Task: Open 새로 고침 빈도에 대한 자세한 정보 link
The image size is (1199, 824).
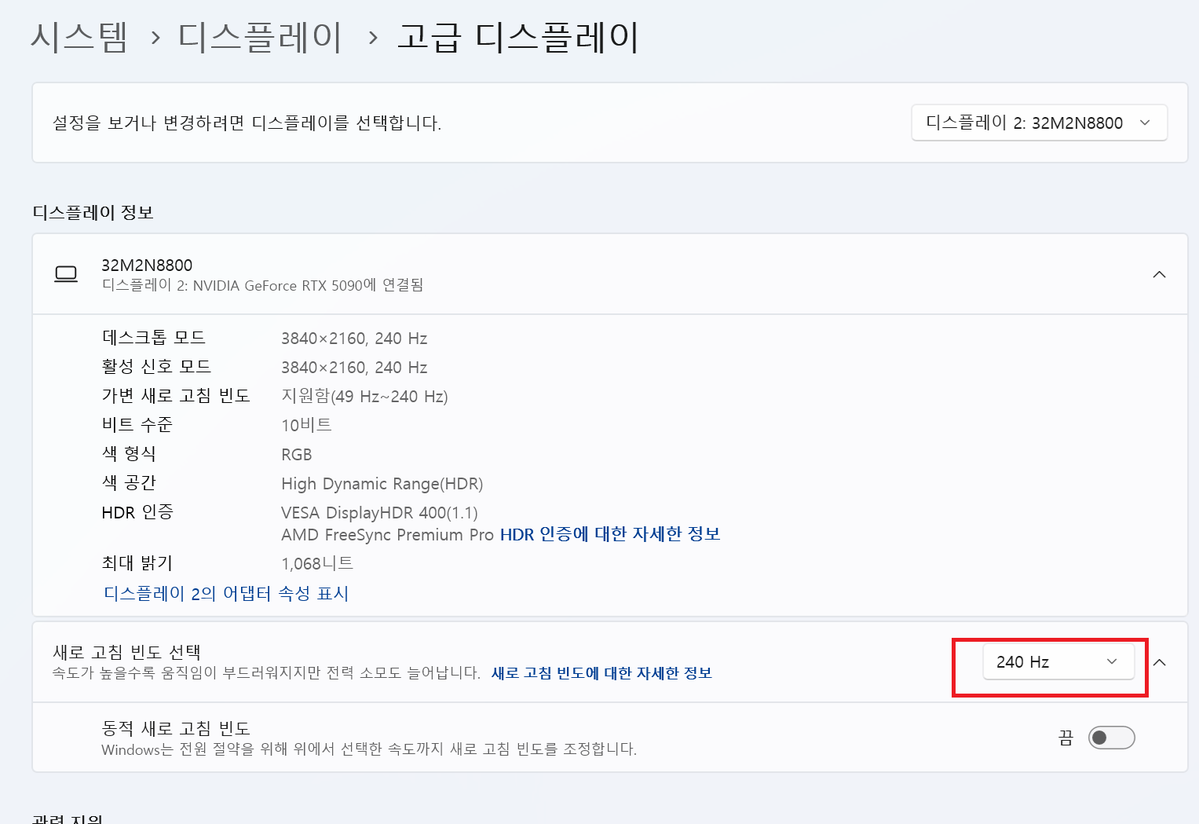Action: point(601,673)
